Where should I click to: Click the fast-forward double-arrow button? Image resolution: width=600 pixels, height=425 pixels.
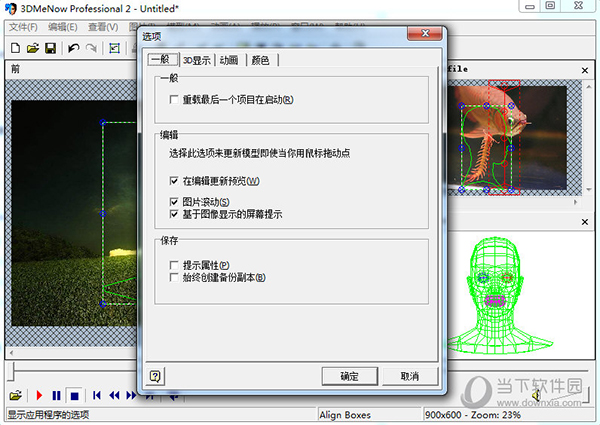coord(131,395)
